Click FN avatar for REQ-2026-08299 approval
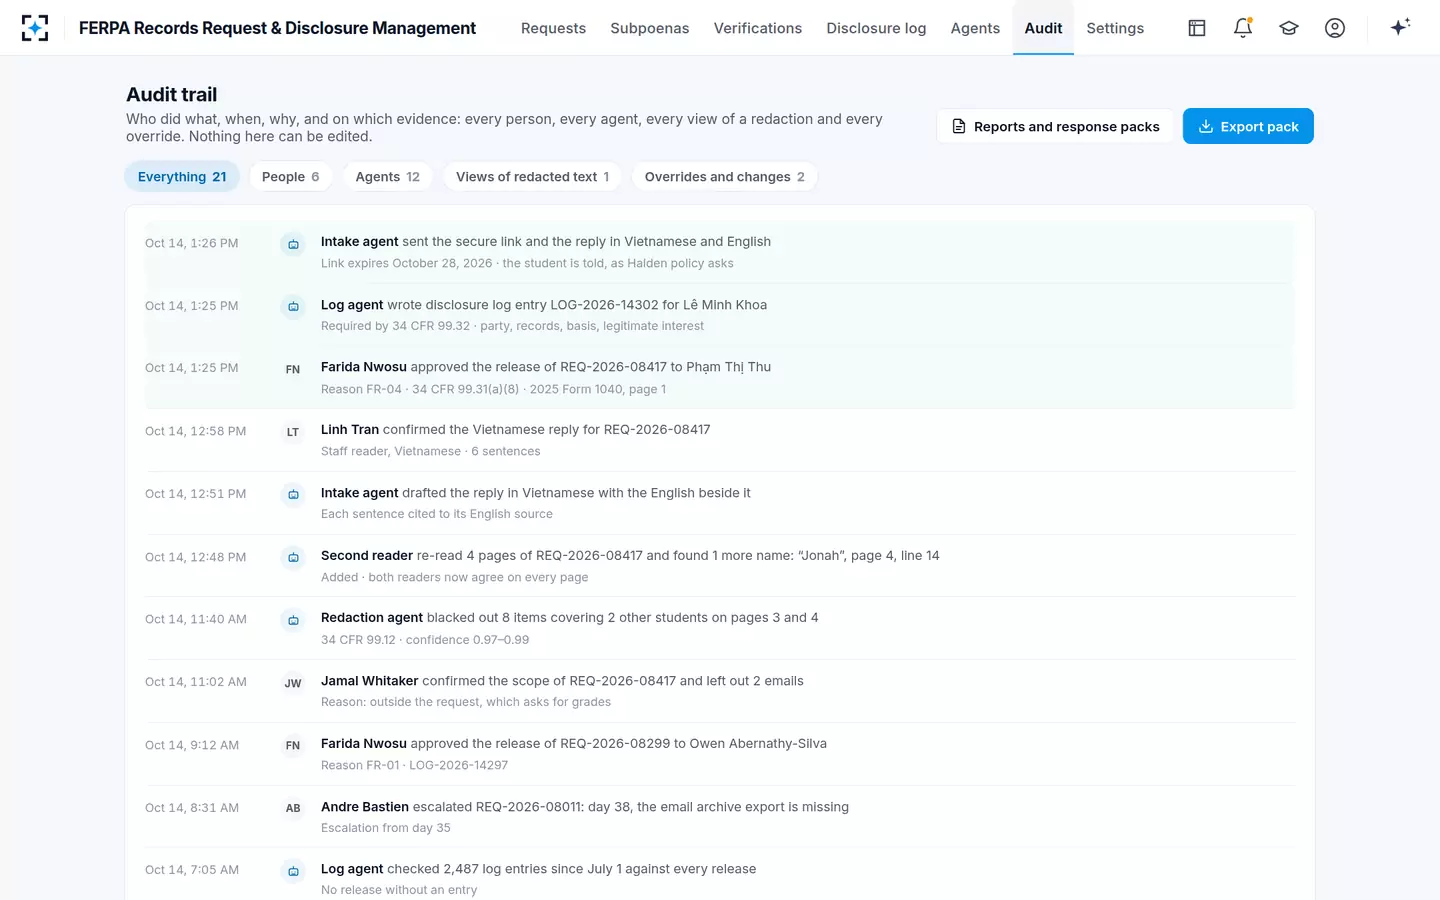Image resolution: width=1440 pixels, height=900 pixels. pos(293,745)
